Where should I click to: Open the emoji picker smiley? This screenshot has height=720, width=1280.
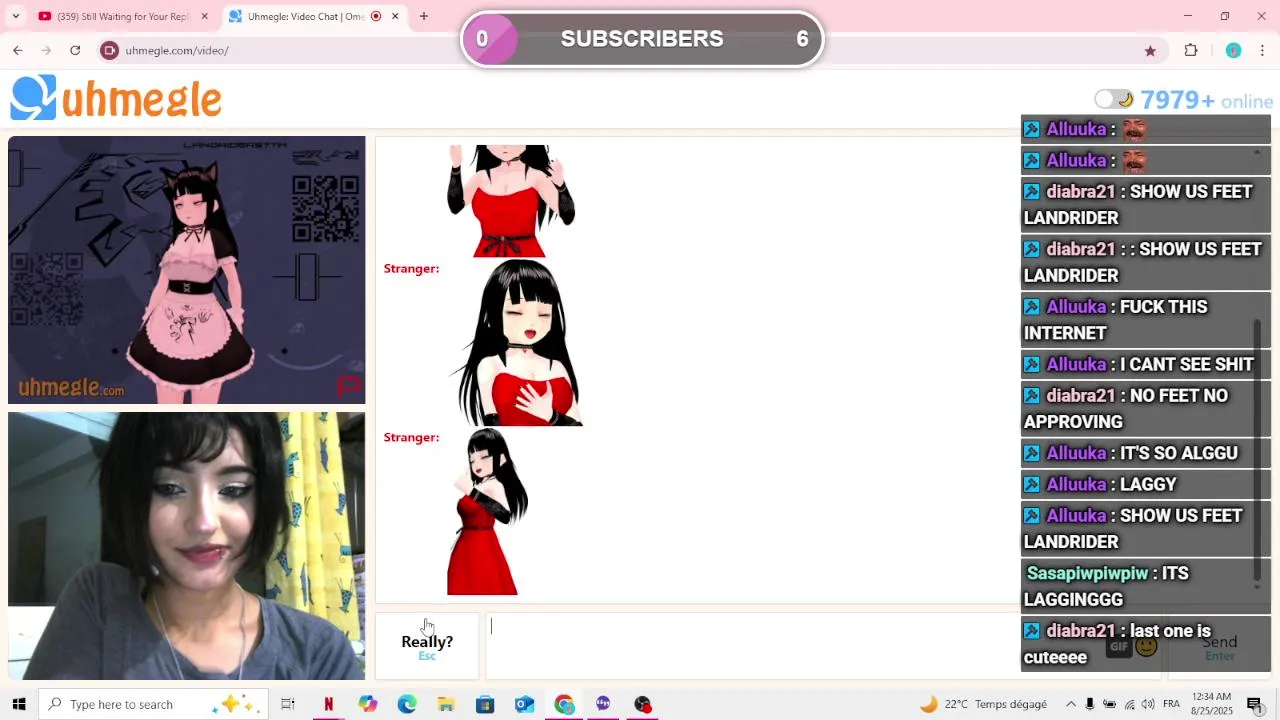click(1146, 646)
